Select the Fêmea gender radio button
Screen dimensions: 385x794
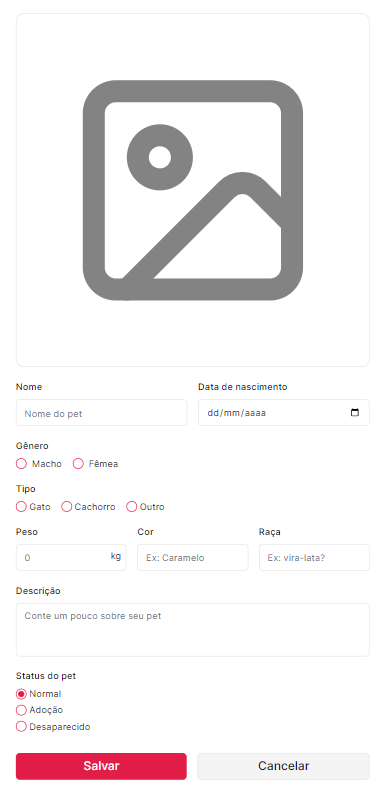click(x=78, y=464)
